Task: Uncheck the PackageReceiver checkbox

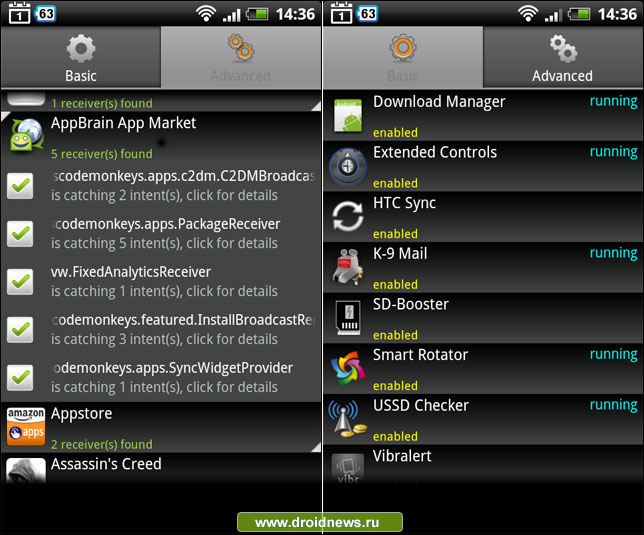Action: [x=20, y=234]
